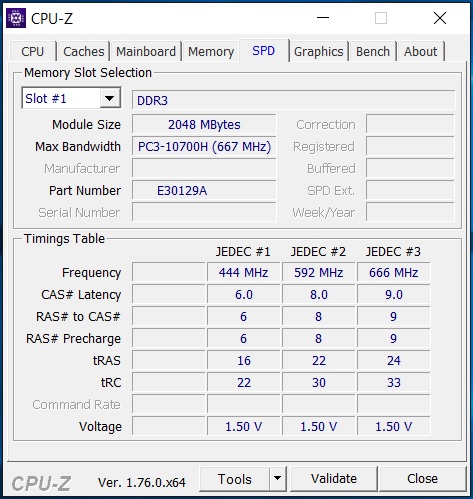
Task: Click the Validate button
Action: click(x=334, y=479)
